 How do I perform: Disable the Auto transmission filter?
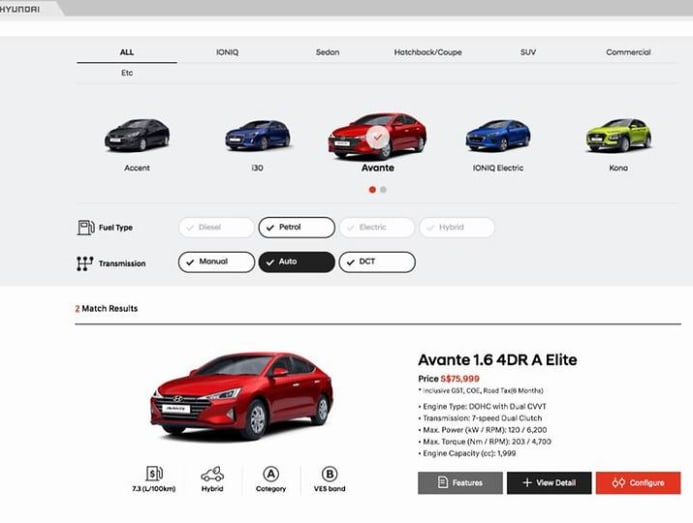(x=296, y=262)
